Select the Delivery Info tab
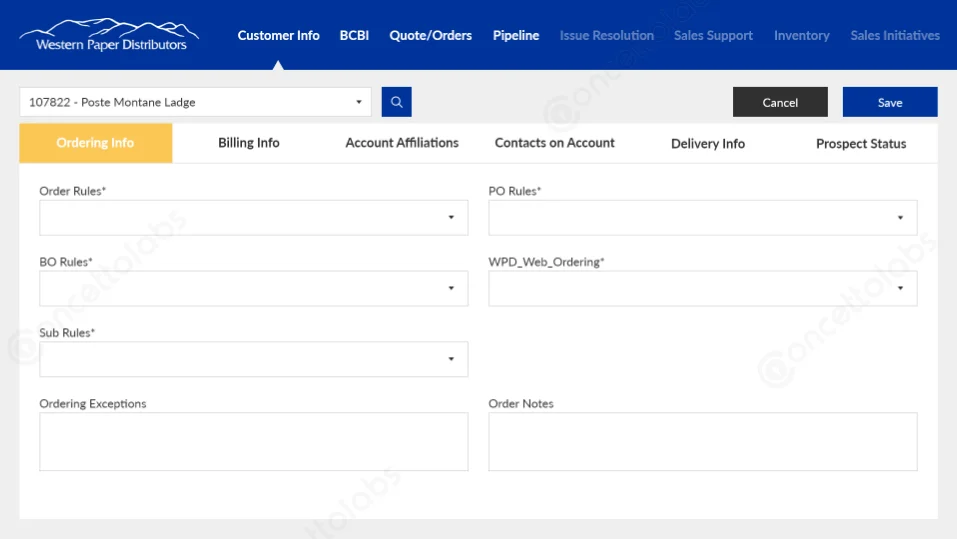Screen dimensions: 957x539 [x=708, y=144]
